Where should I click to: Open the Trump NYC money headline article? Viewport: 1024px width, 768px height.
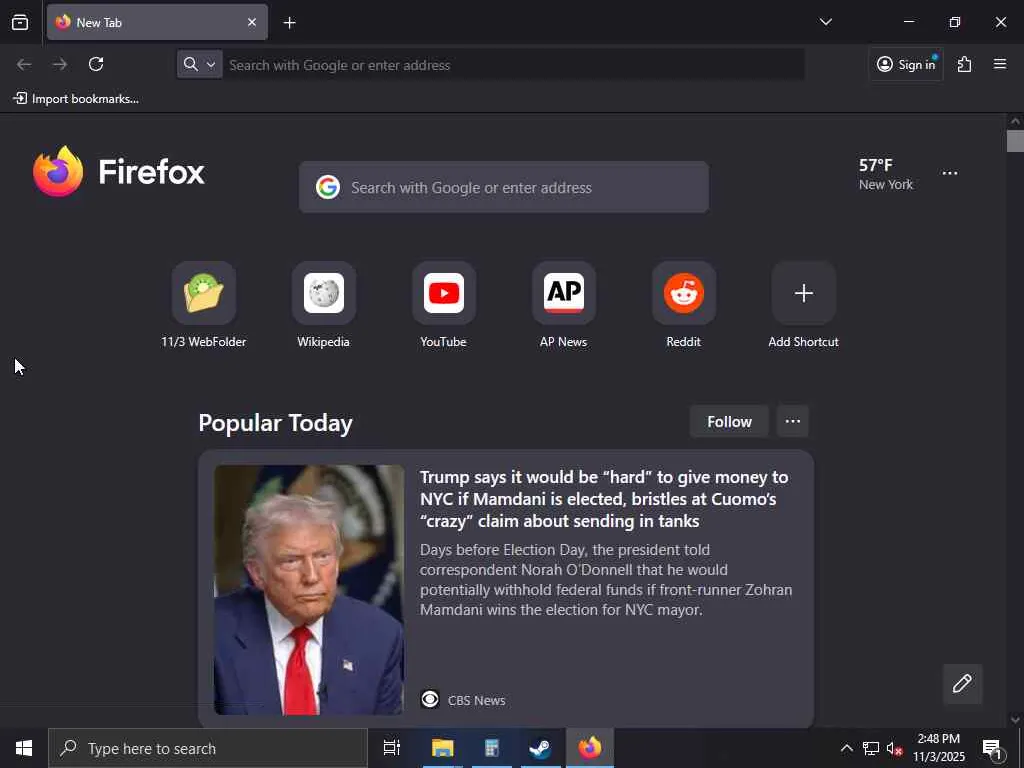coord(603,499)
